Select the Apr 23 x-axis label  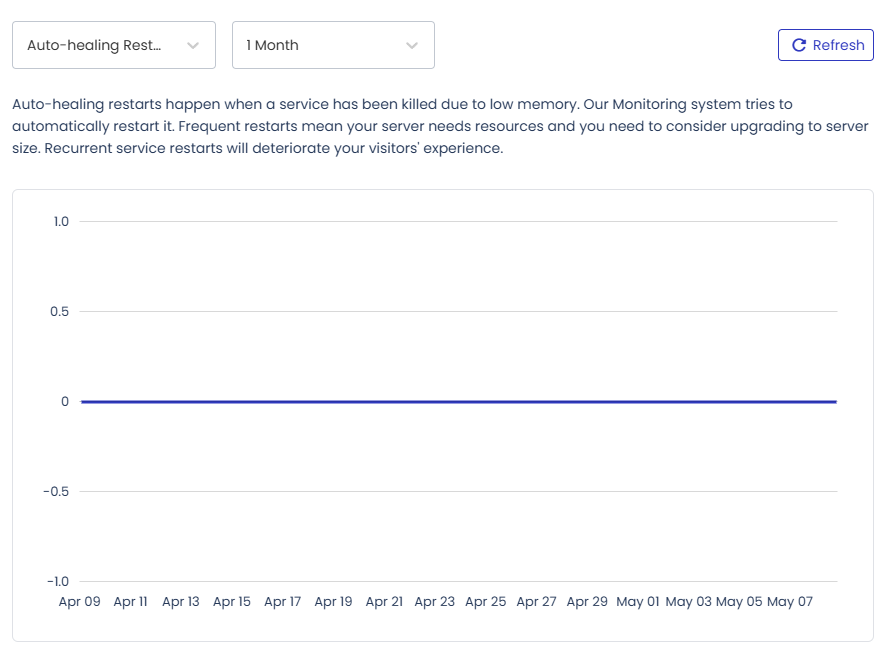(434, 601)
